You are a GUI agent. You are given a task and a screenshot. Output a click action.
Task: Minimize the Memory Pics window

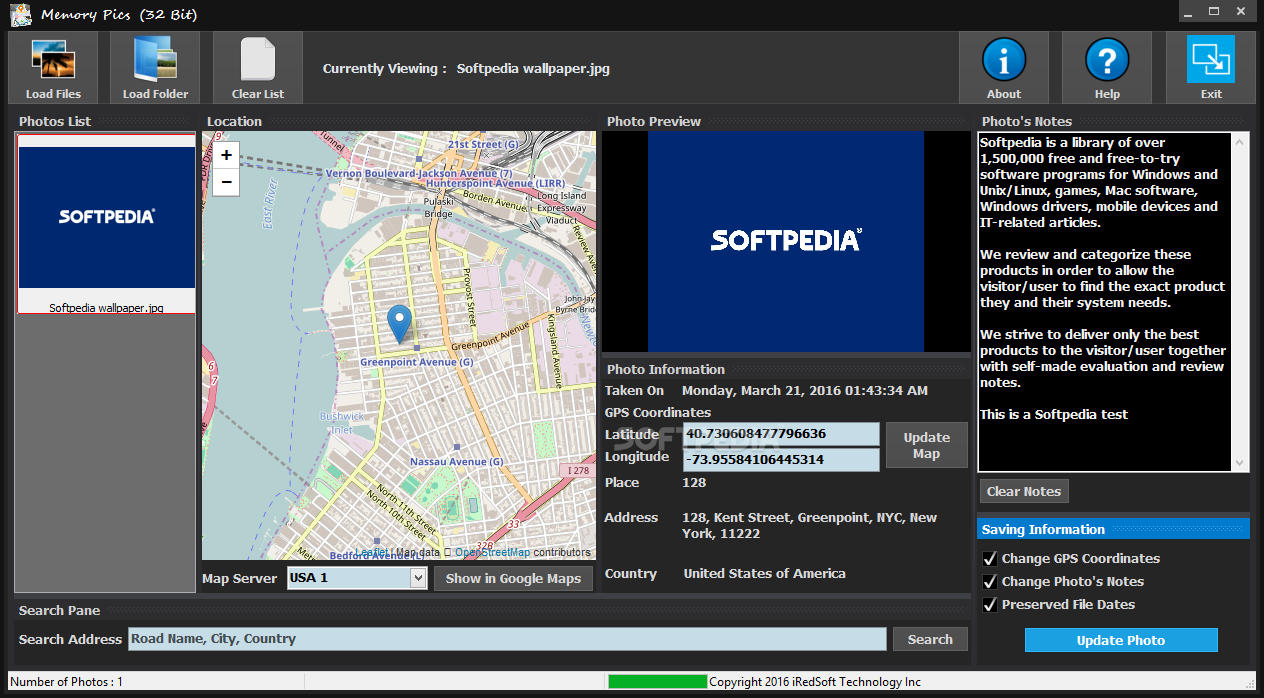1186,11
